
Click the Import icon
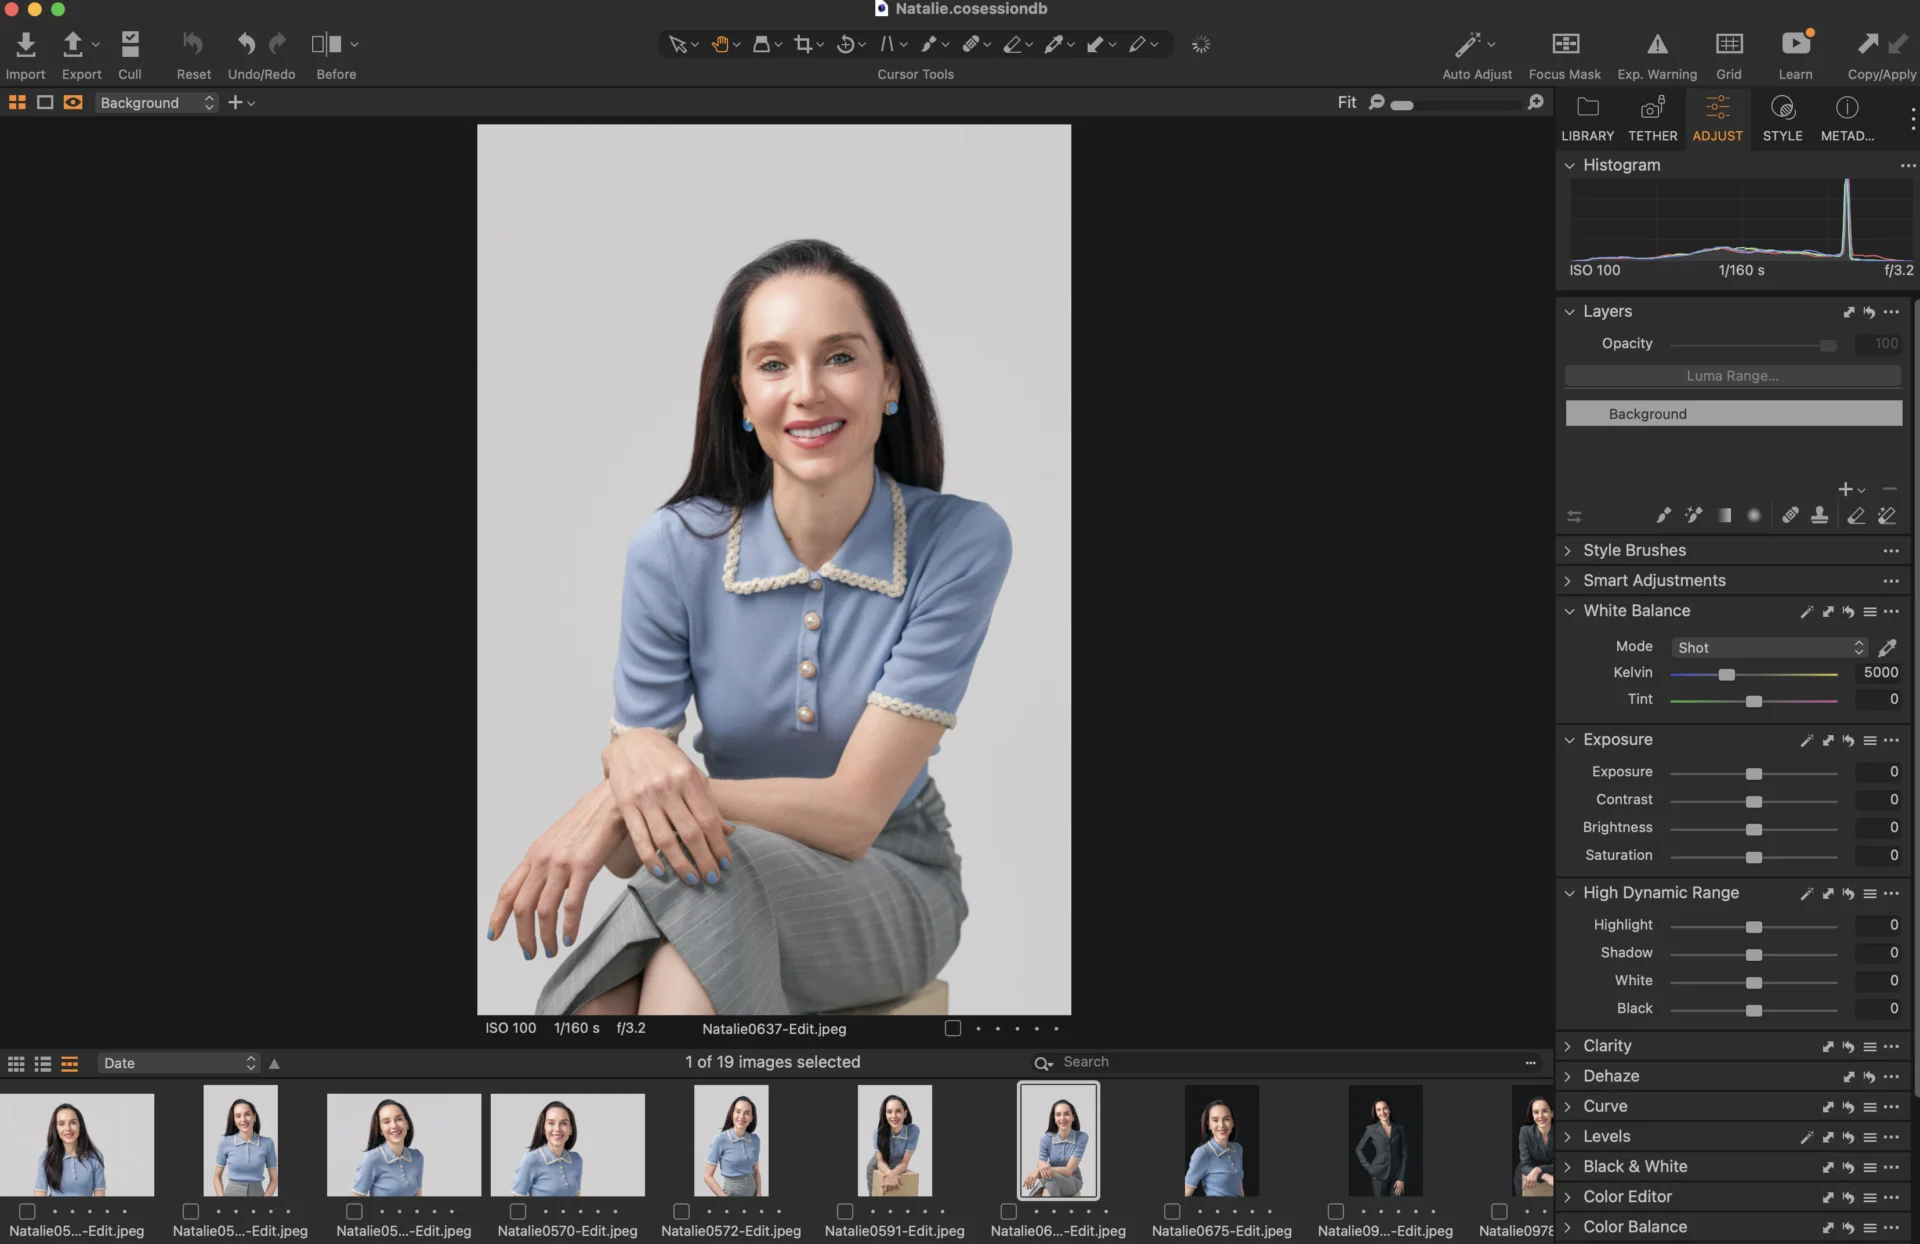pyautogui.click(x=26, y=44)
